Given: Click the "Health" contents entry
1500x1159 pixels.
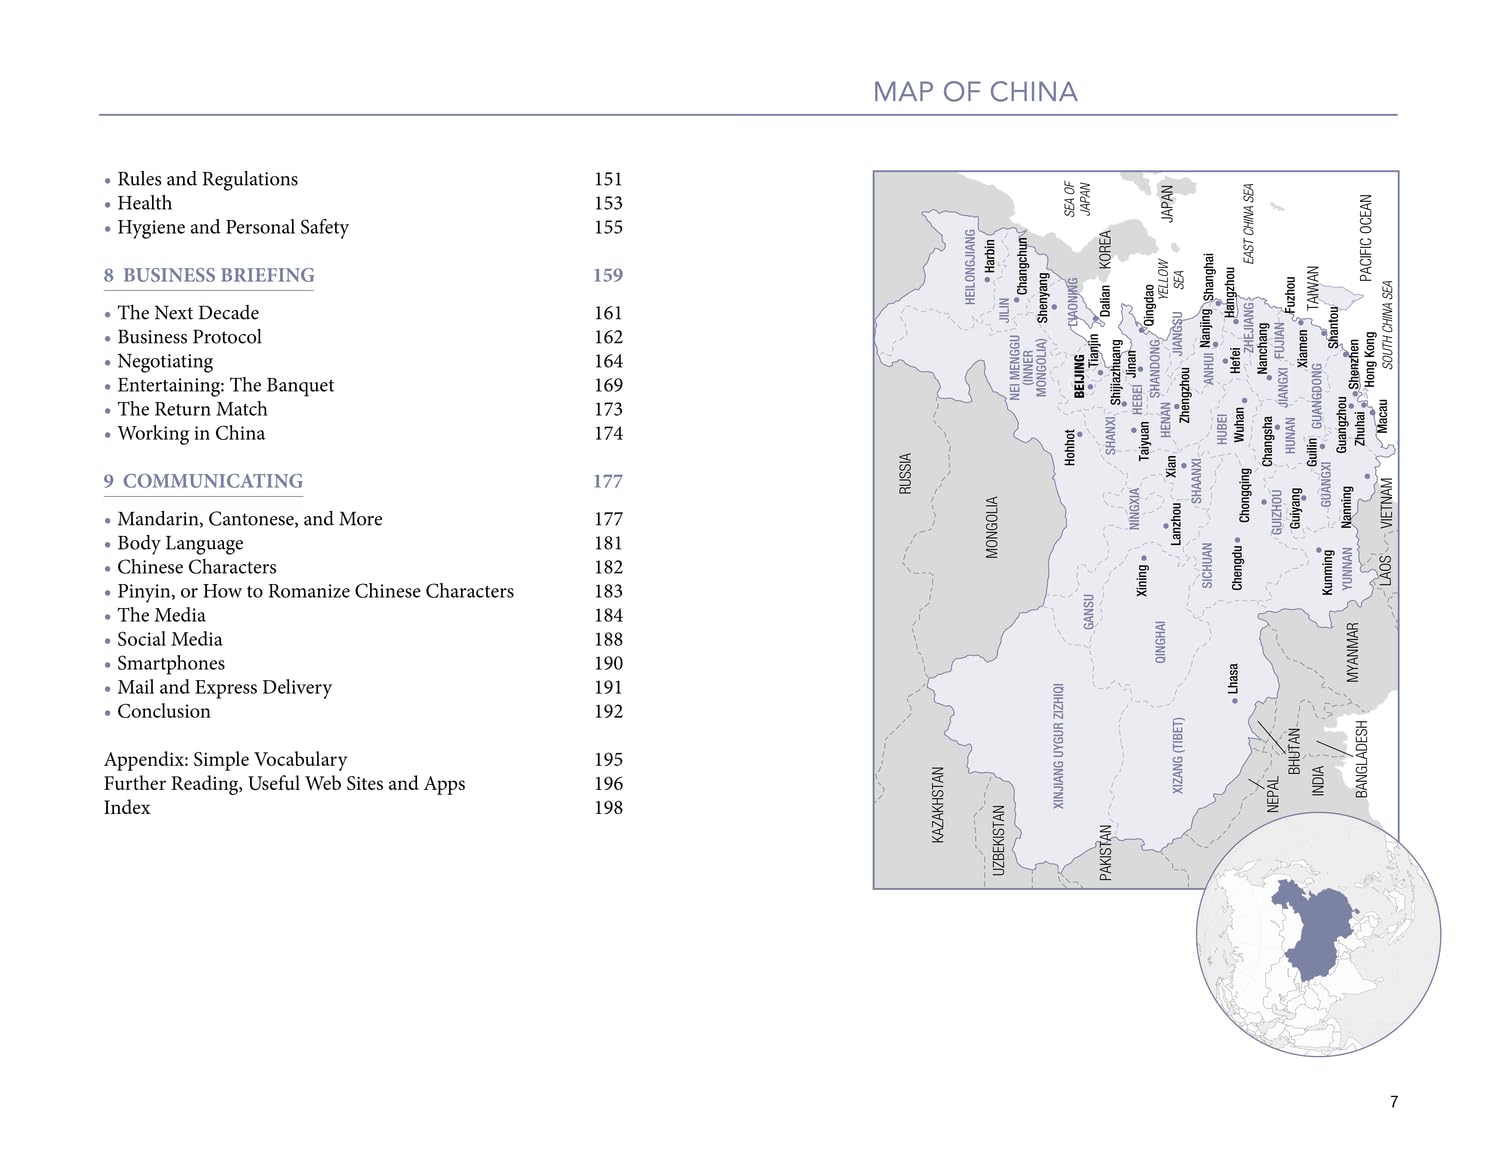Looking at the screenshot, I should (x=145, y=203).
